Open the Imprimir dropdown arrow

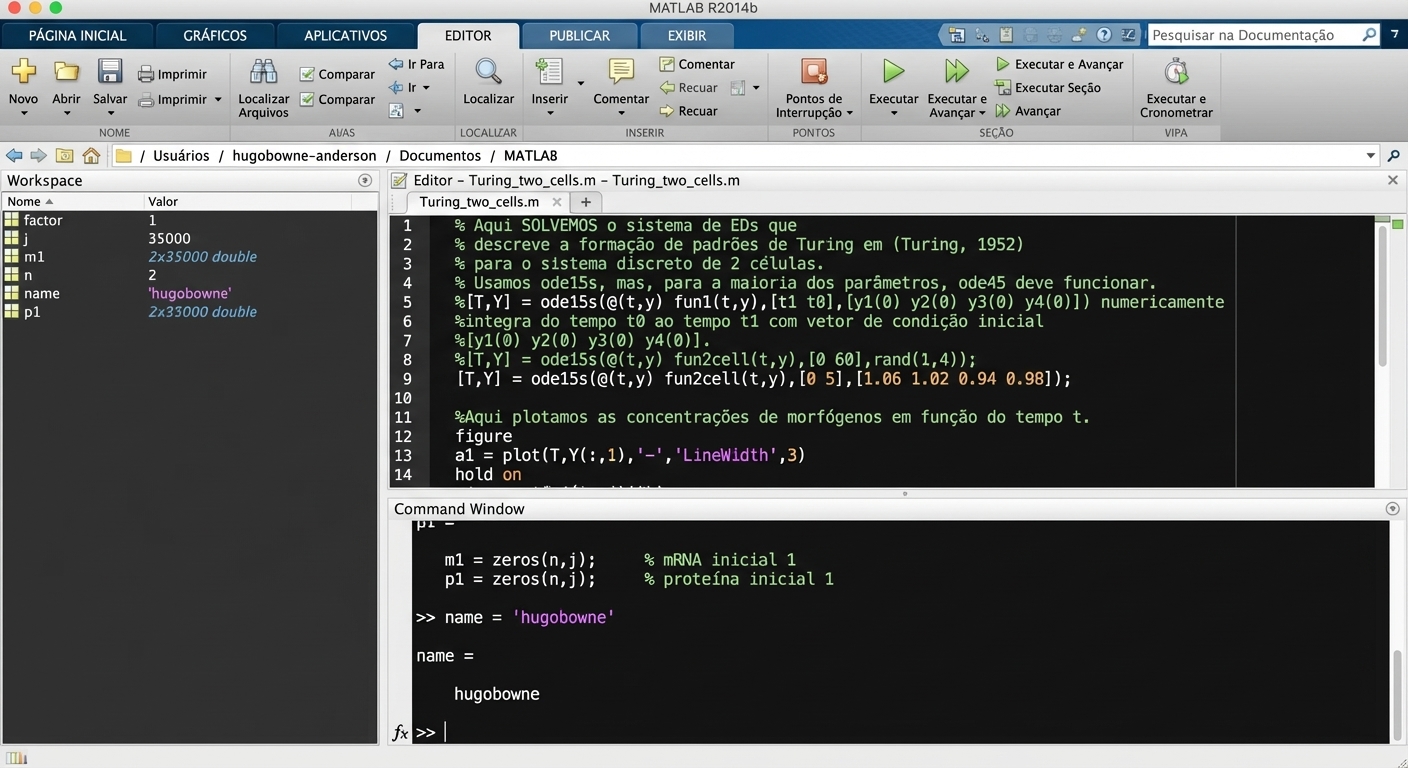(218, 100)
